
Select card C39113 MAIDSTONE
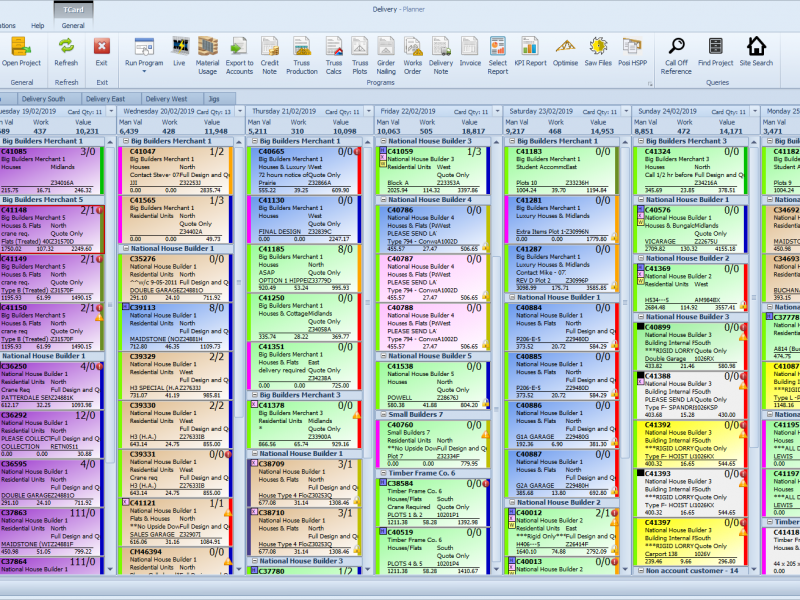pyautogui.click(x=176, y=327)
